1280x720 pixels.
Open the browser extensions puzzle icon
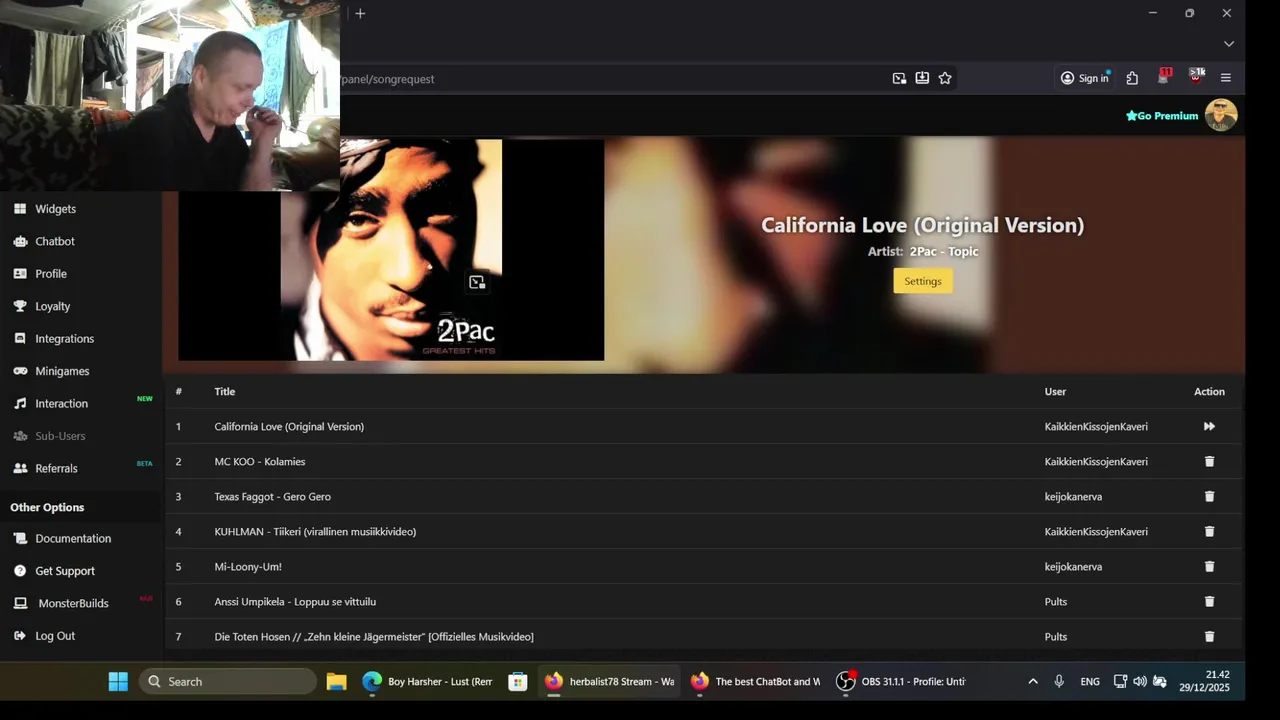point(1132,78)
